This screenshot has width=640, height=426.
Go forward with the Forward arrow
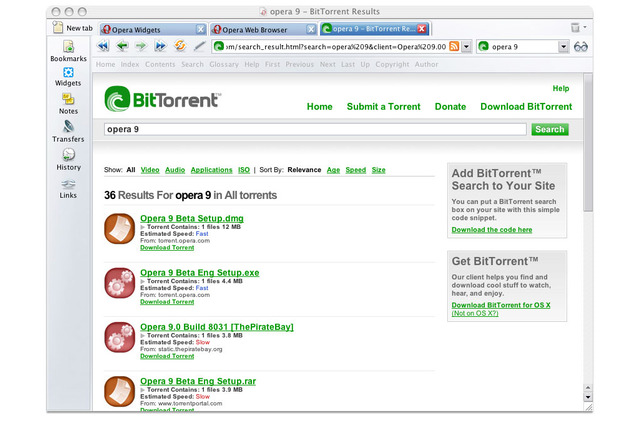pyautogui.click(x=141, y=46)
